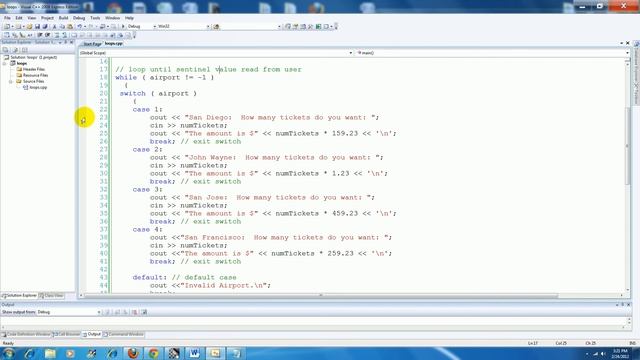Click Toggle Word Wrap icon in Output toolbar
The width and height of the screenshot is (640, 360).
pyautogui.click(x=144, y=312)
